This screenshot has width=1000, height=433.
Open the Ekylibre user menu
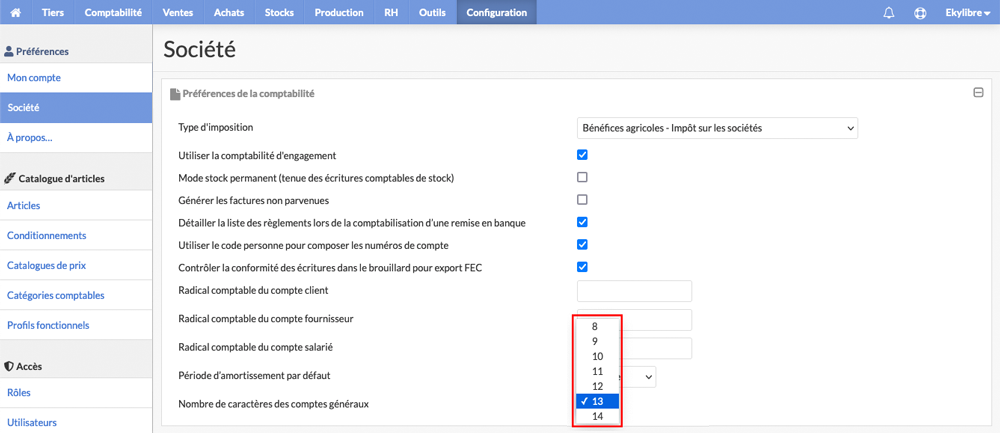click(967, 12)
